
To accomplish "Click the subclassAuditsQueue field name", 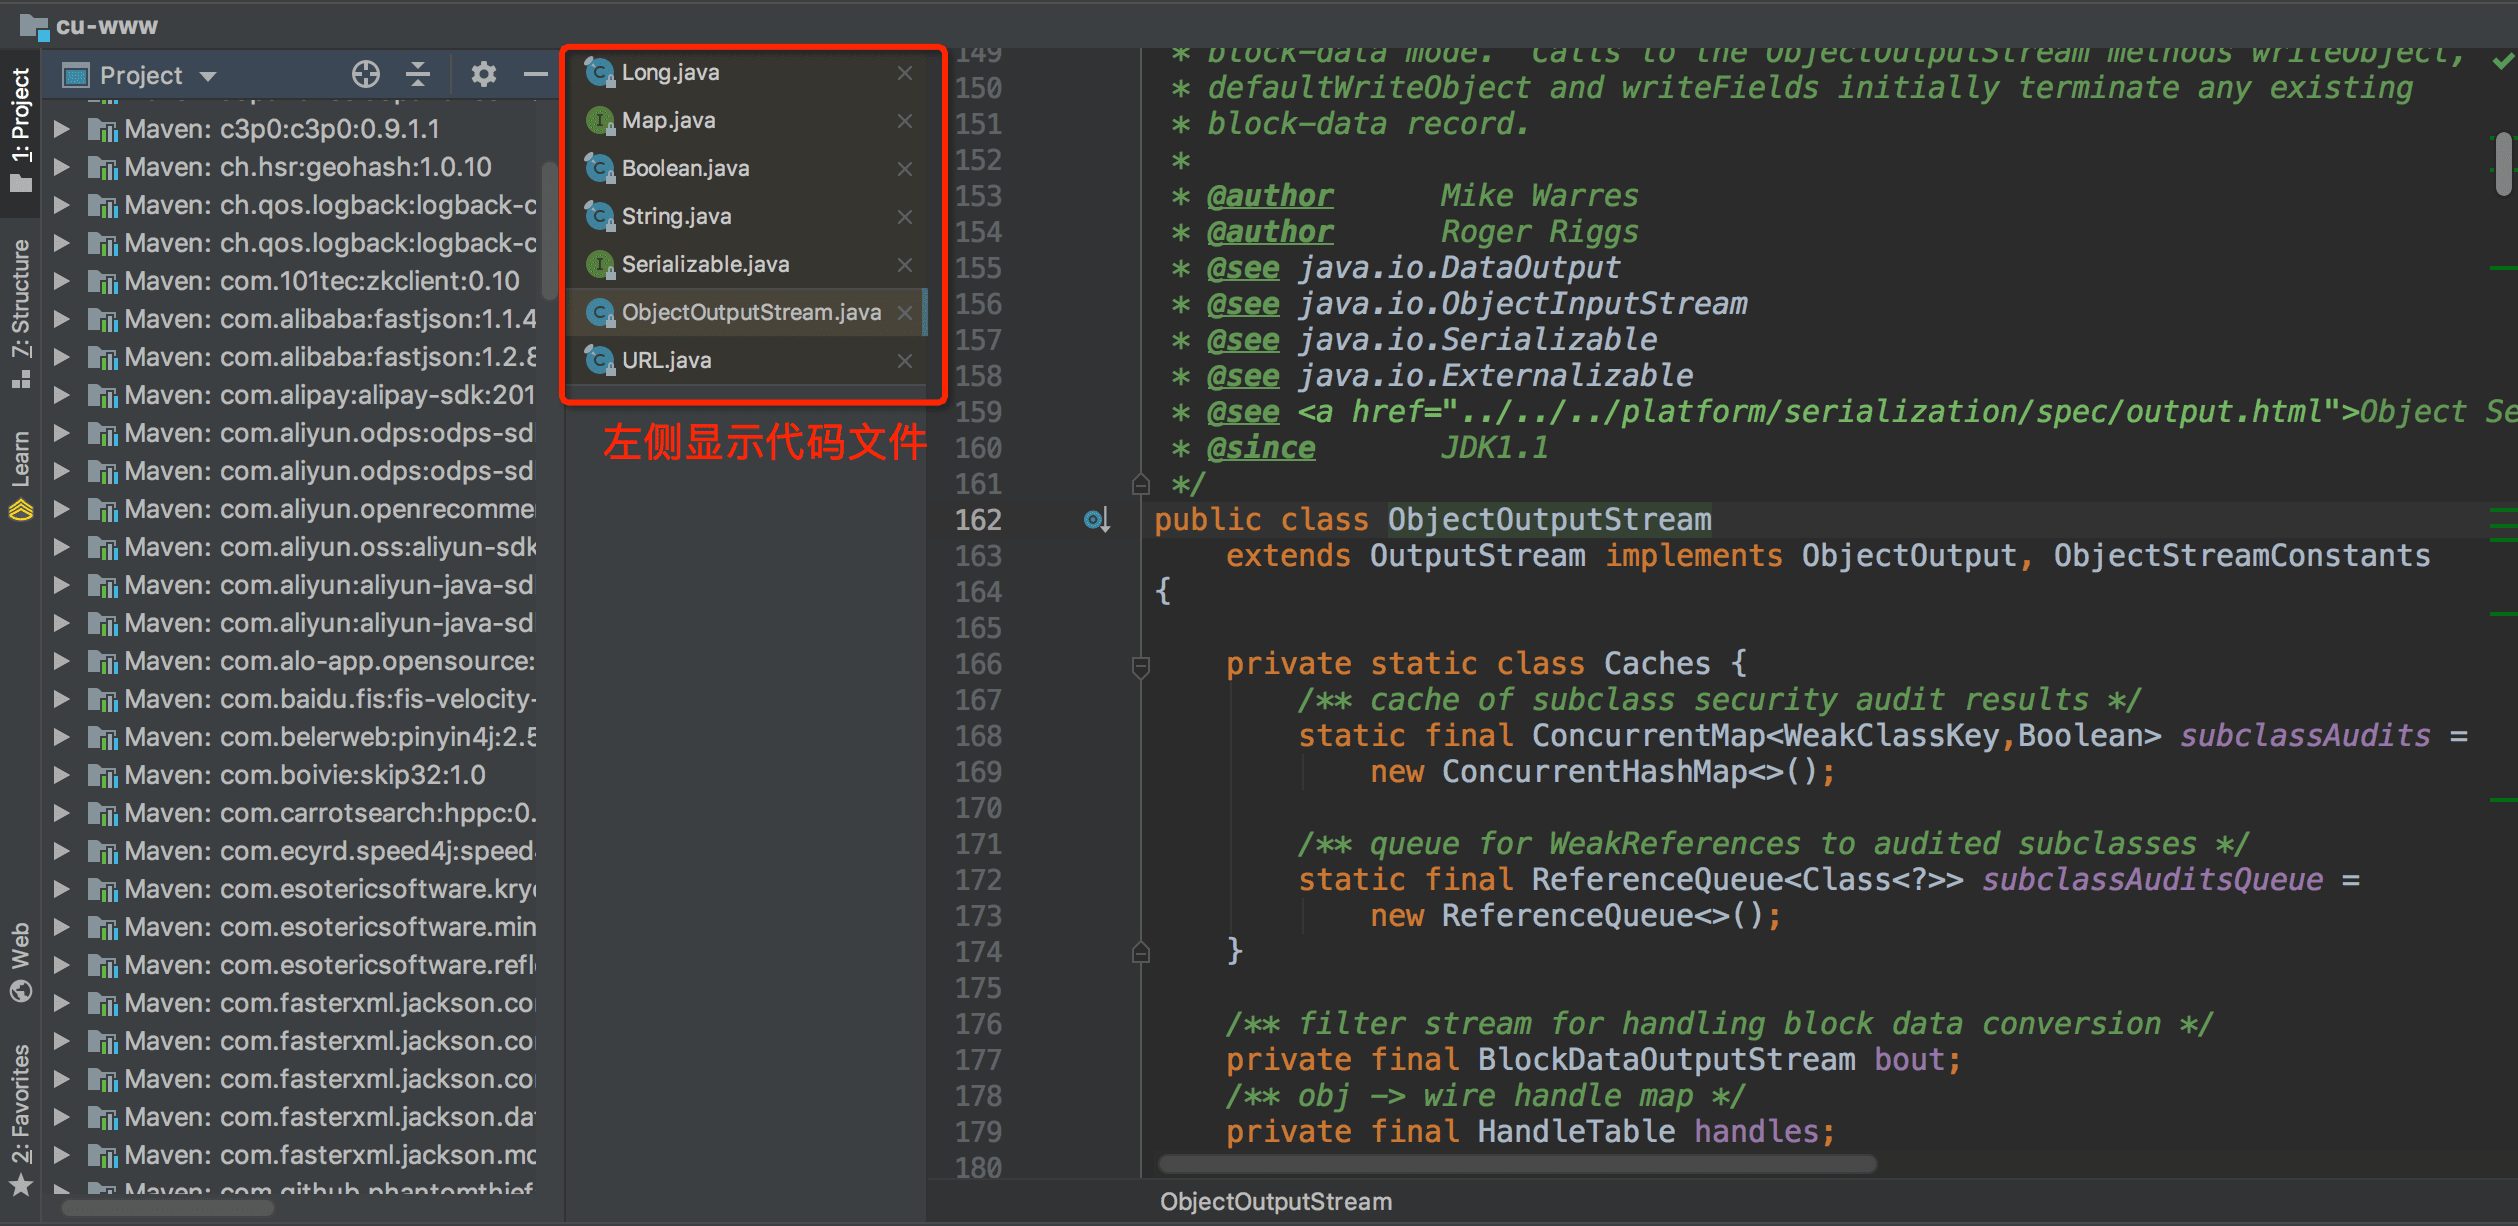I will coord(2152,880).
